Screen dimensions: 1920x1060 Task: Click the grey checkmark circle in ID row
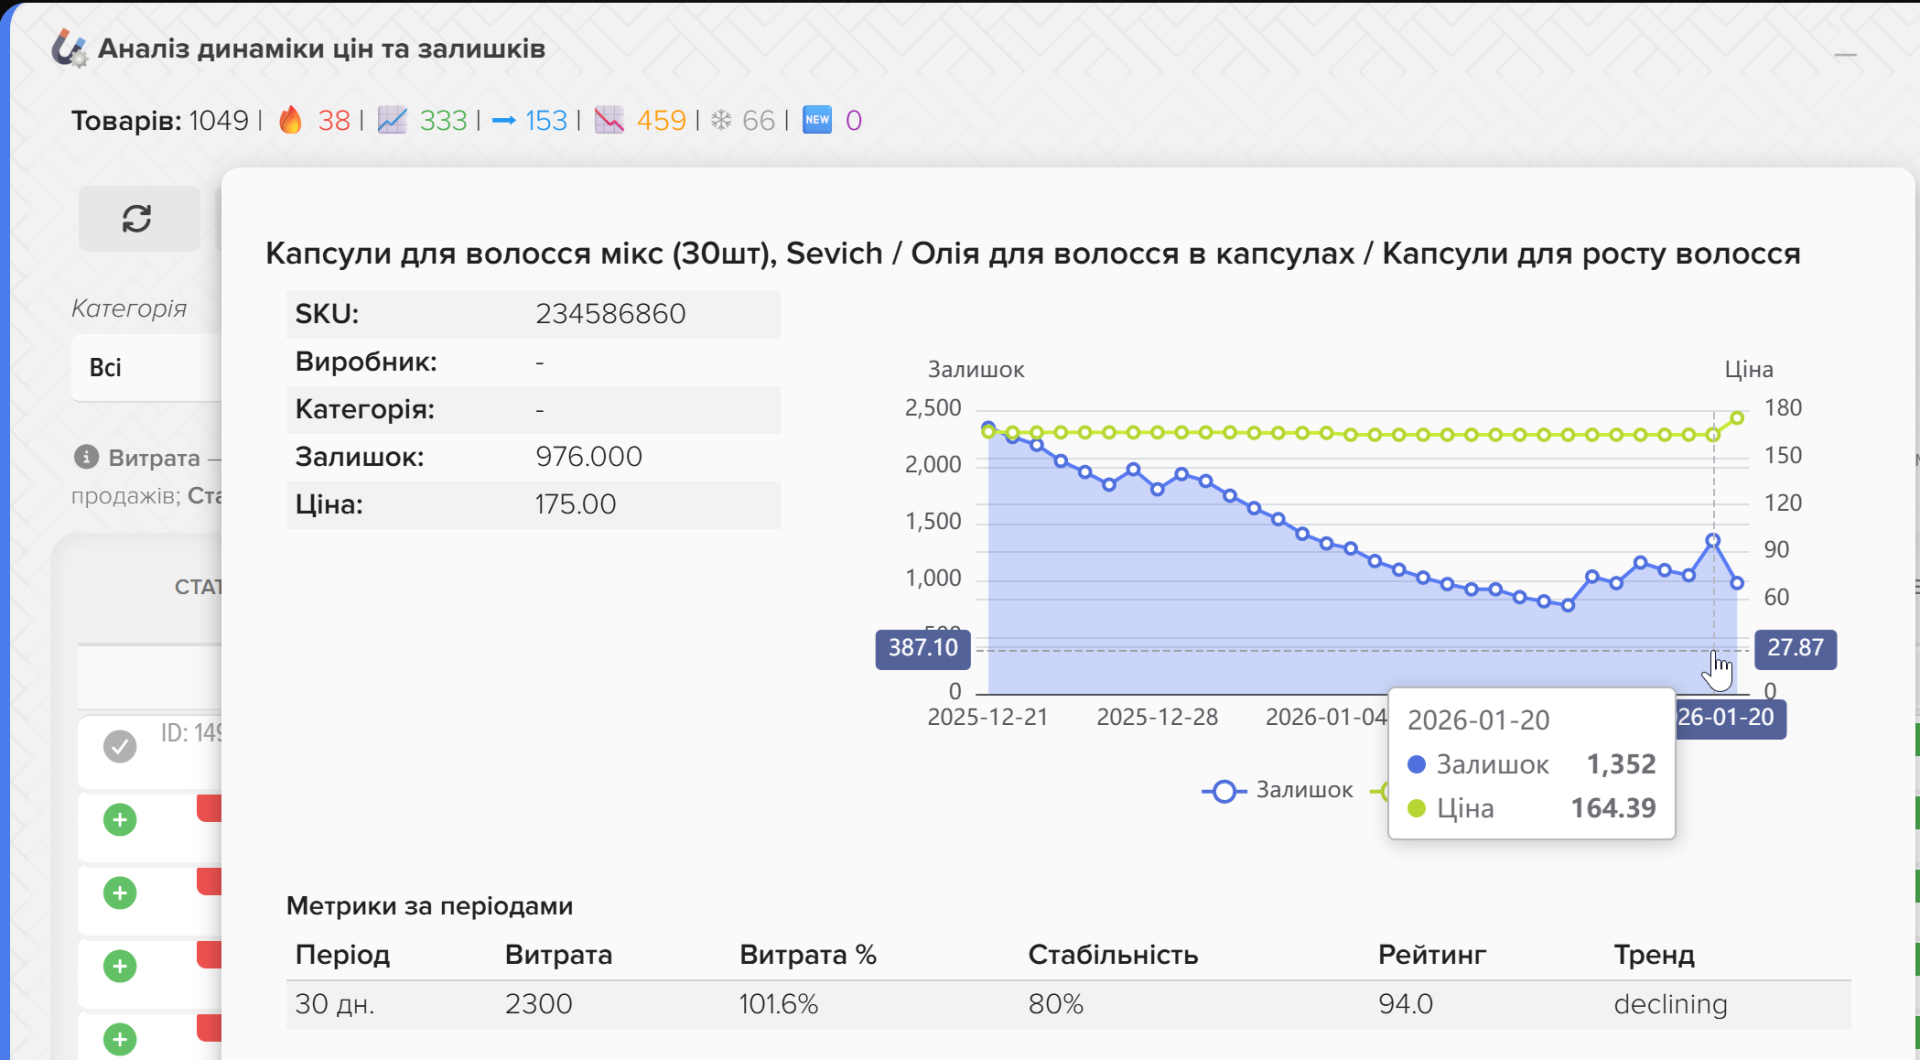point(120,746)
